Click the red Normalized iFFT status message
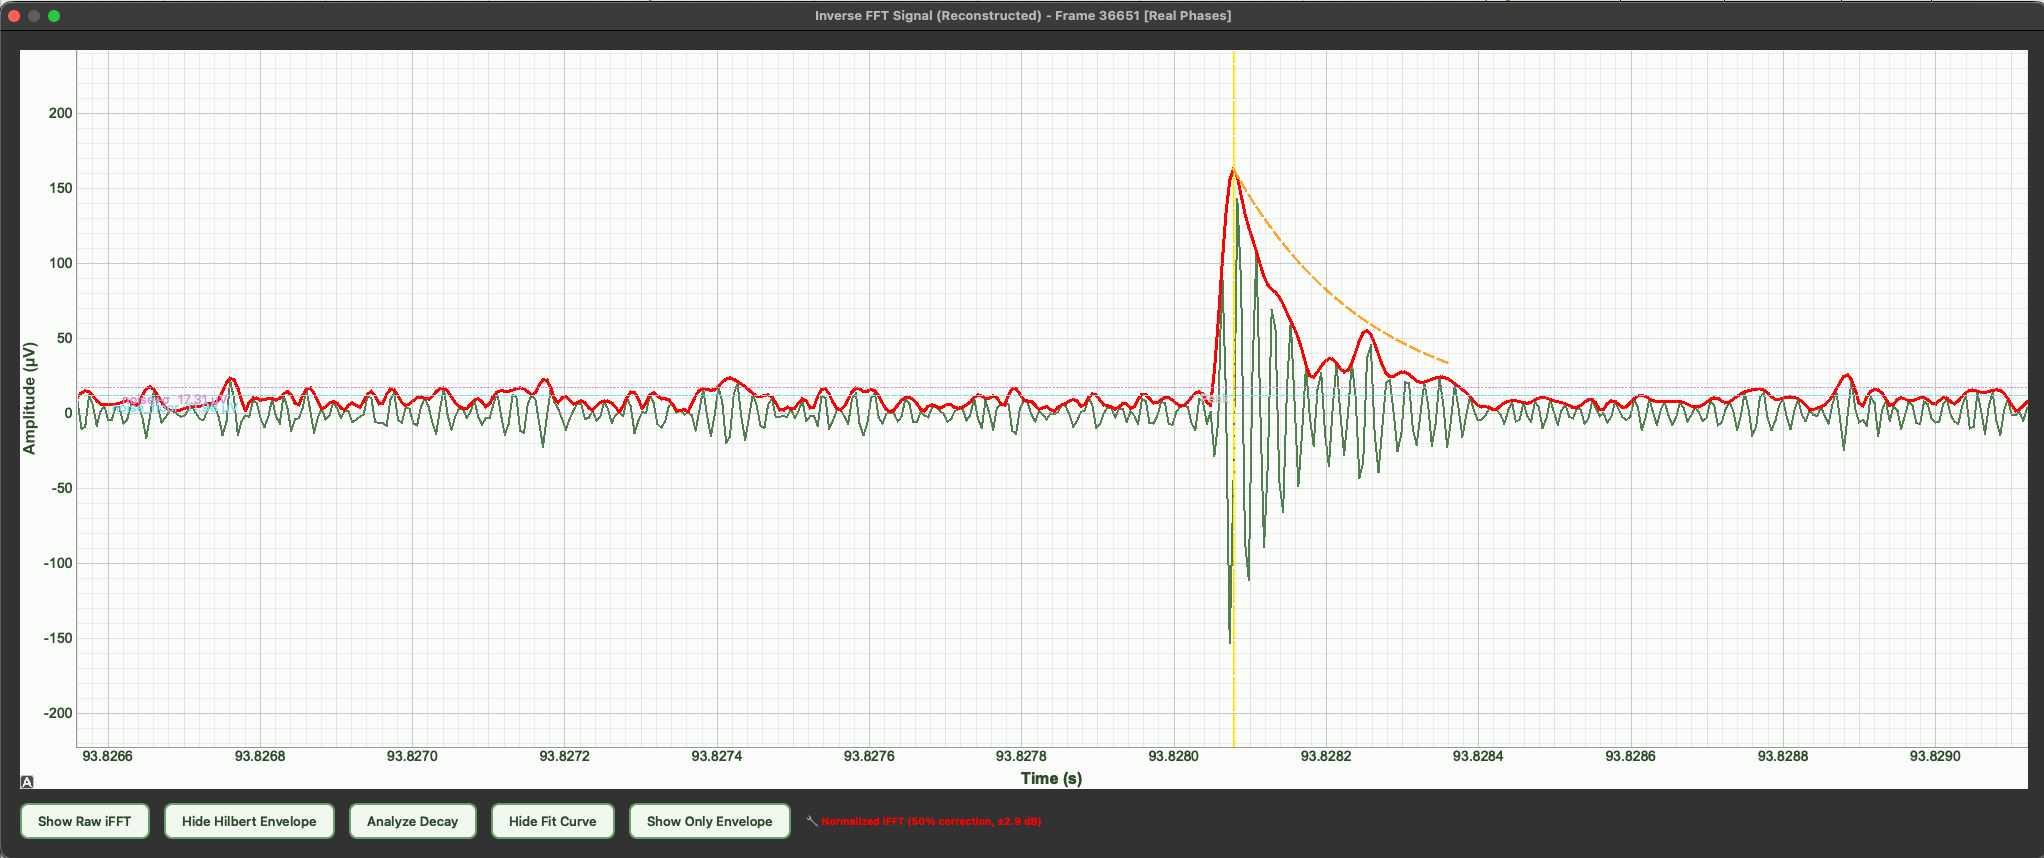 931,821
